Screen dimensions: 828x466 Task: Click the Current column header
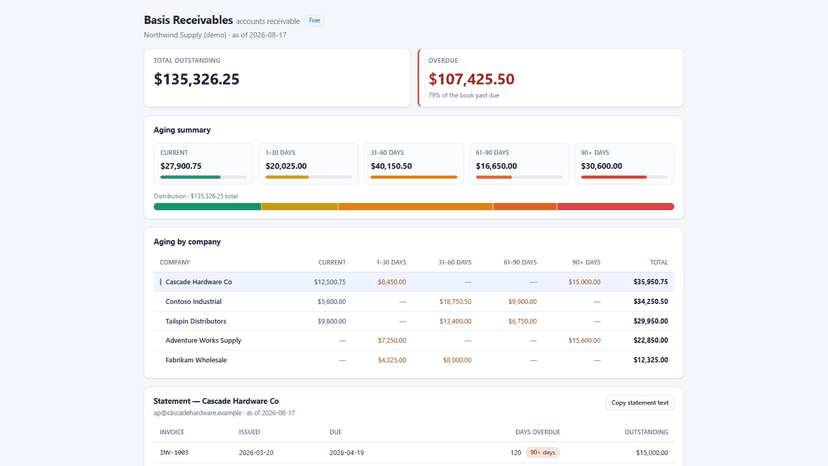point(332,263)
